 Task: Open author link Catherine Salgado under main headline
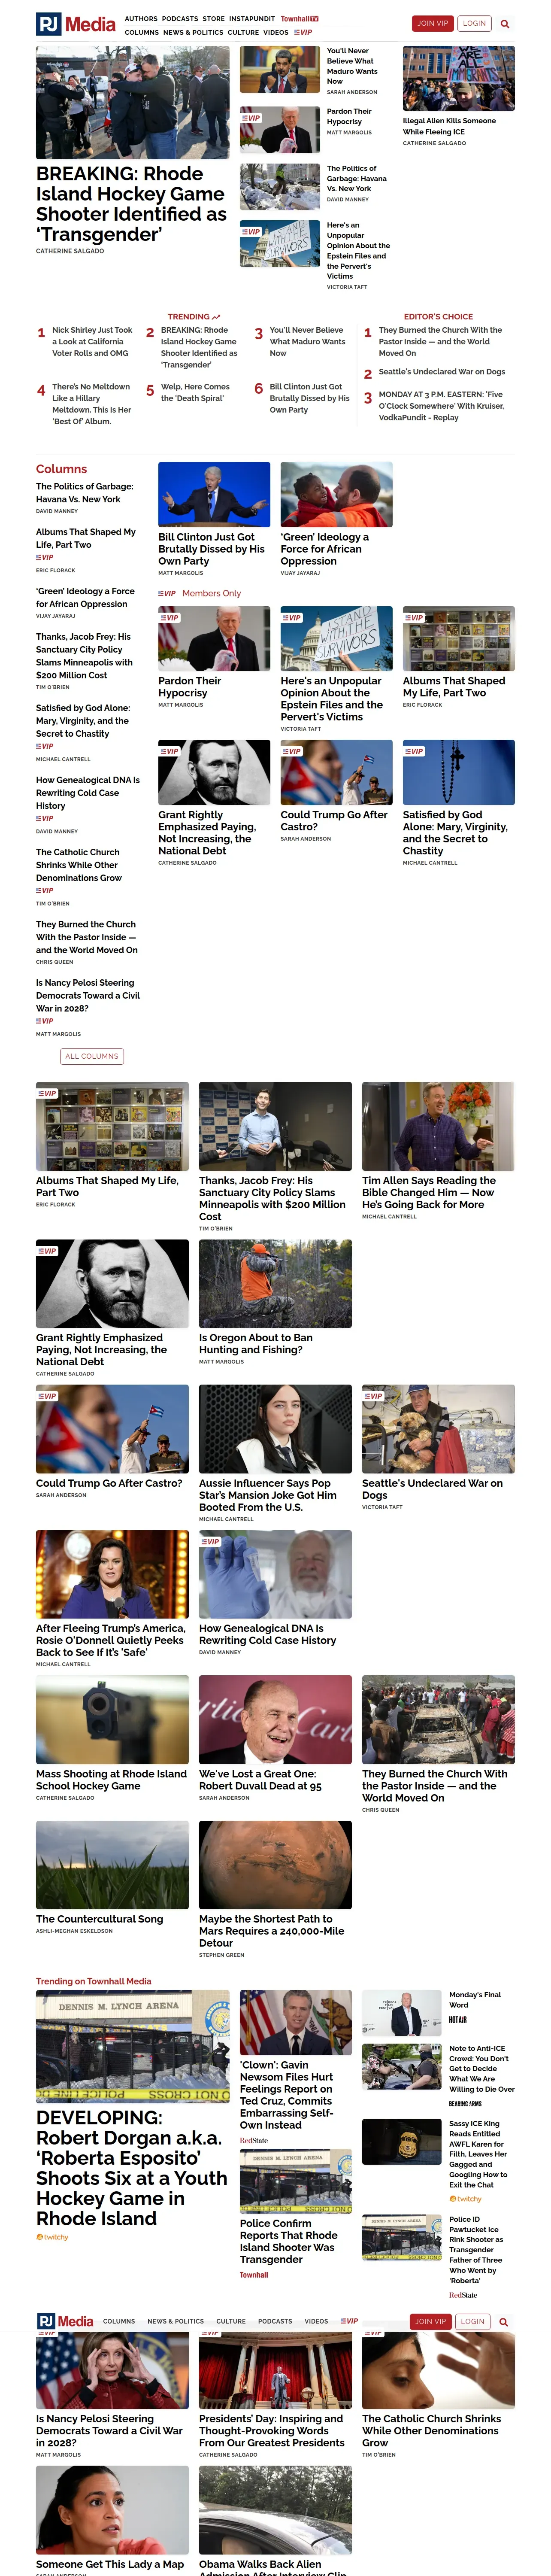[x=70, y=251]
